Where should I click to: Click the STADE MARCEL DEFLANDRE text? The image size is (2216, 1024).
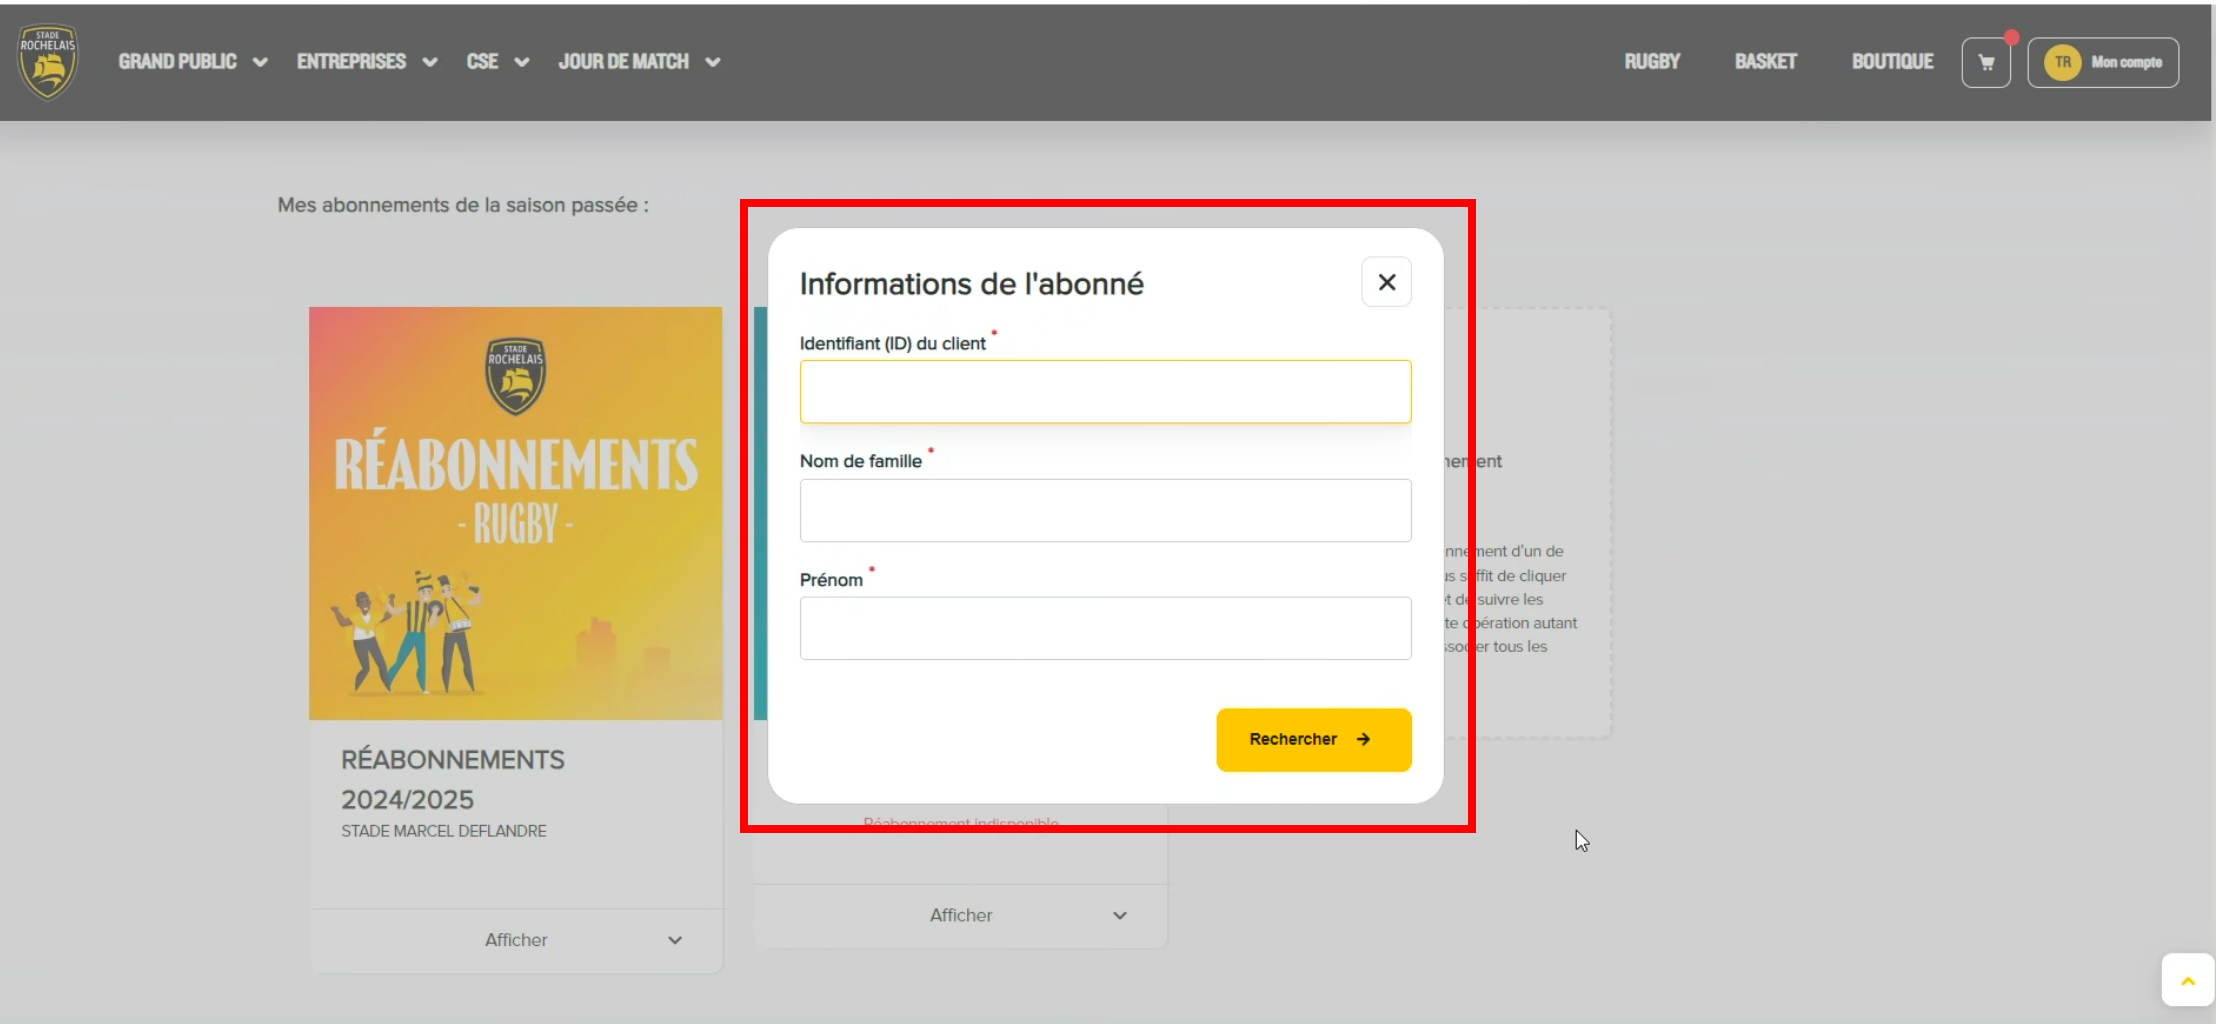tap(444, 831)
